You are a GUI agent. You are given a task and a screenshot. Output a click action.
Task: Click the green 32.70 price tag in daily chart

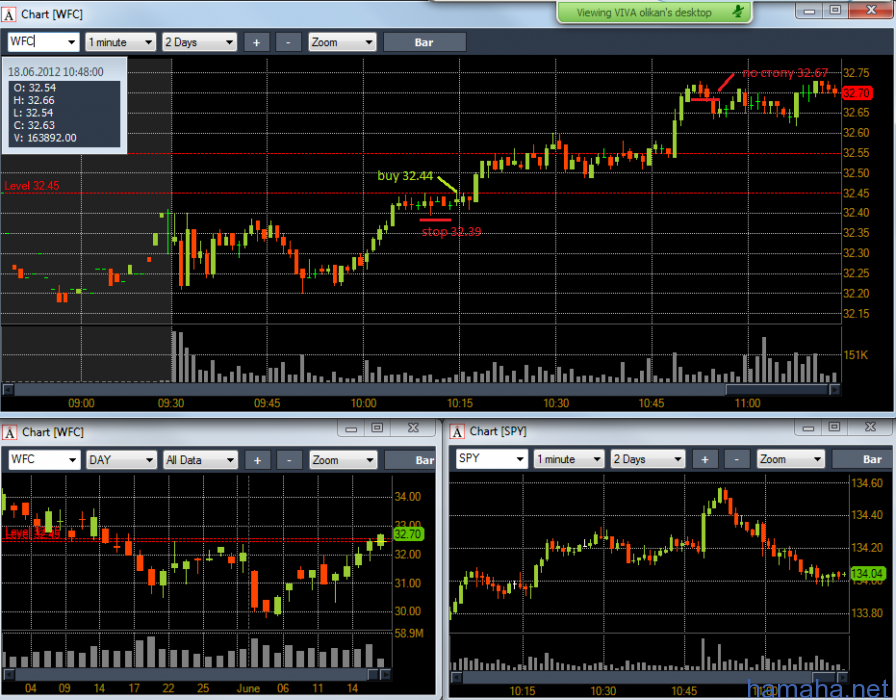pos(408,534)
